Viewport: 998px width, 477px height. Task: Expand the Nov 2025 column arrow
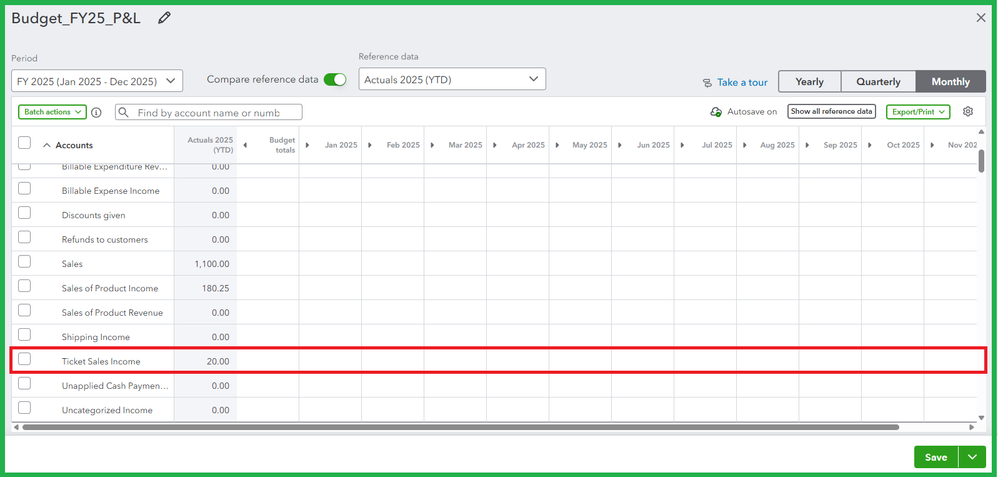[x=932, y=145]
